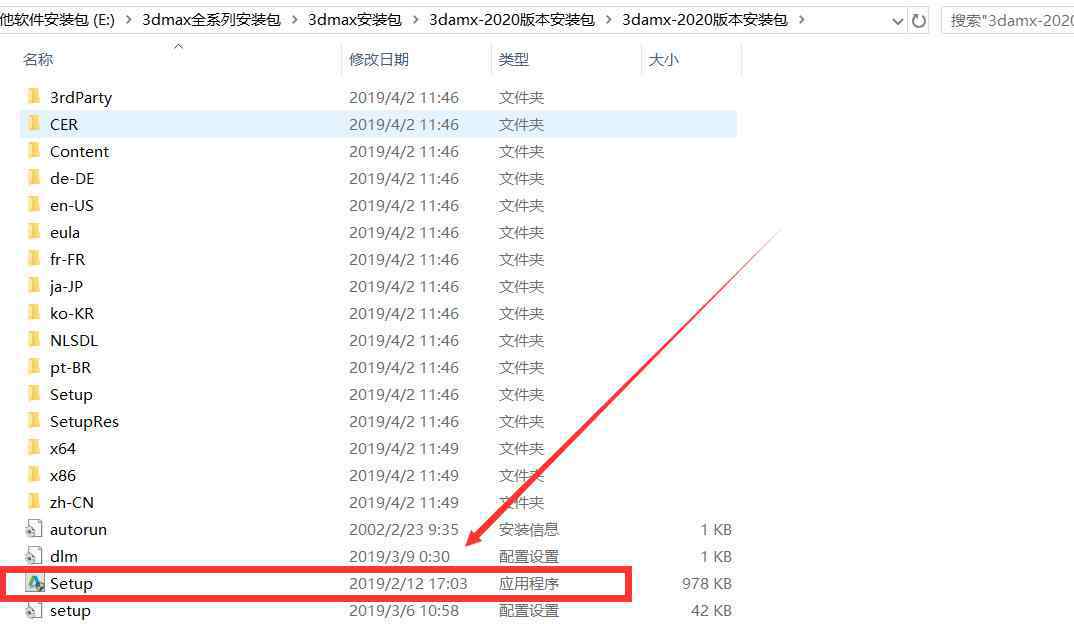Viewport: 1074px width, 624px height.
Task: Go to the E: drive breadcrumb
Action: click(58, 21)
